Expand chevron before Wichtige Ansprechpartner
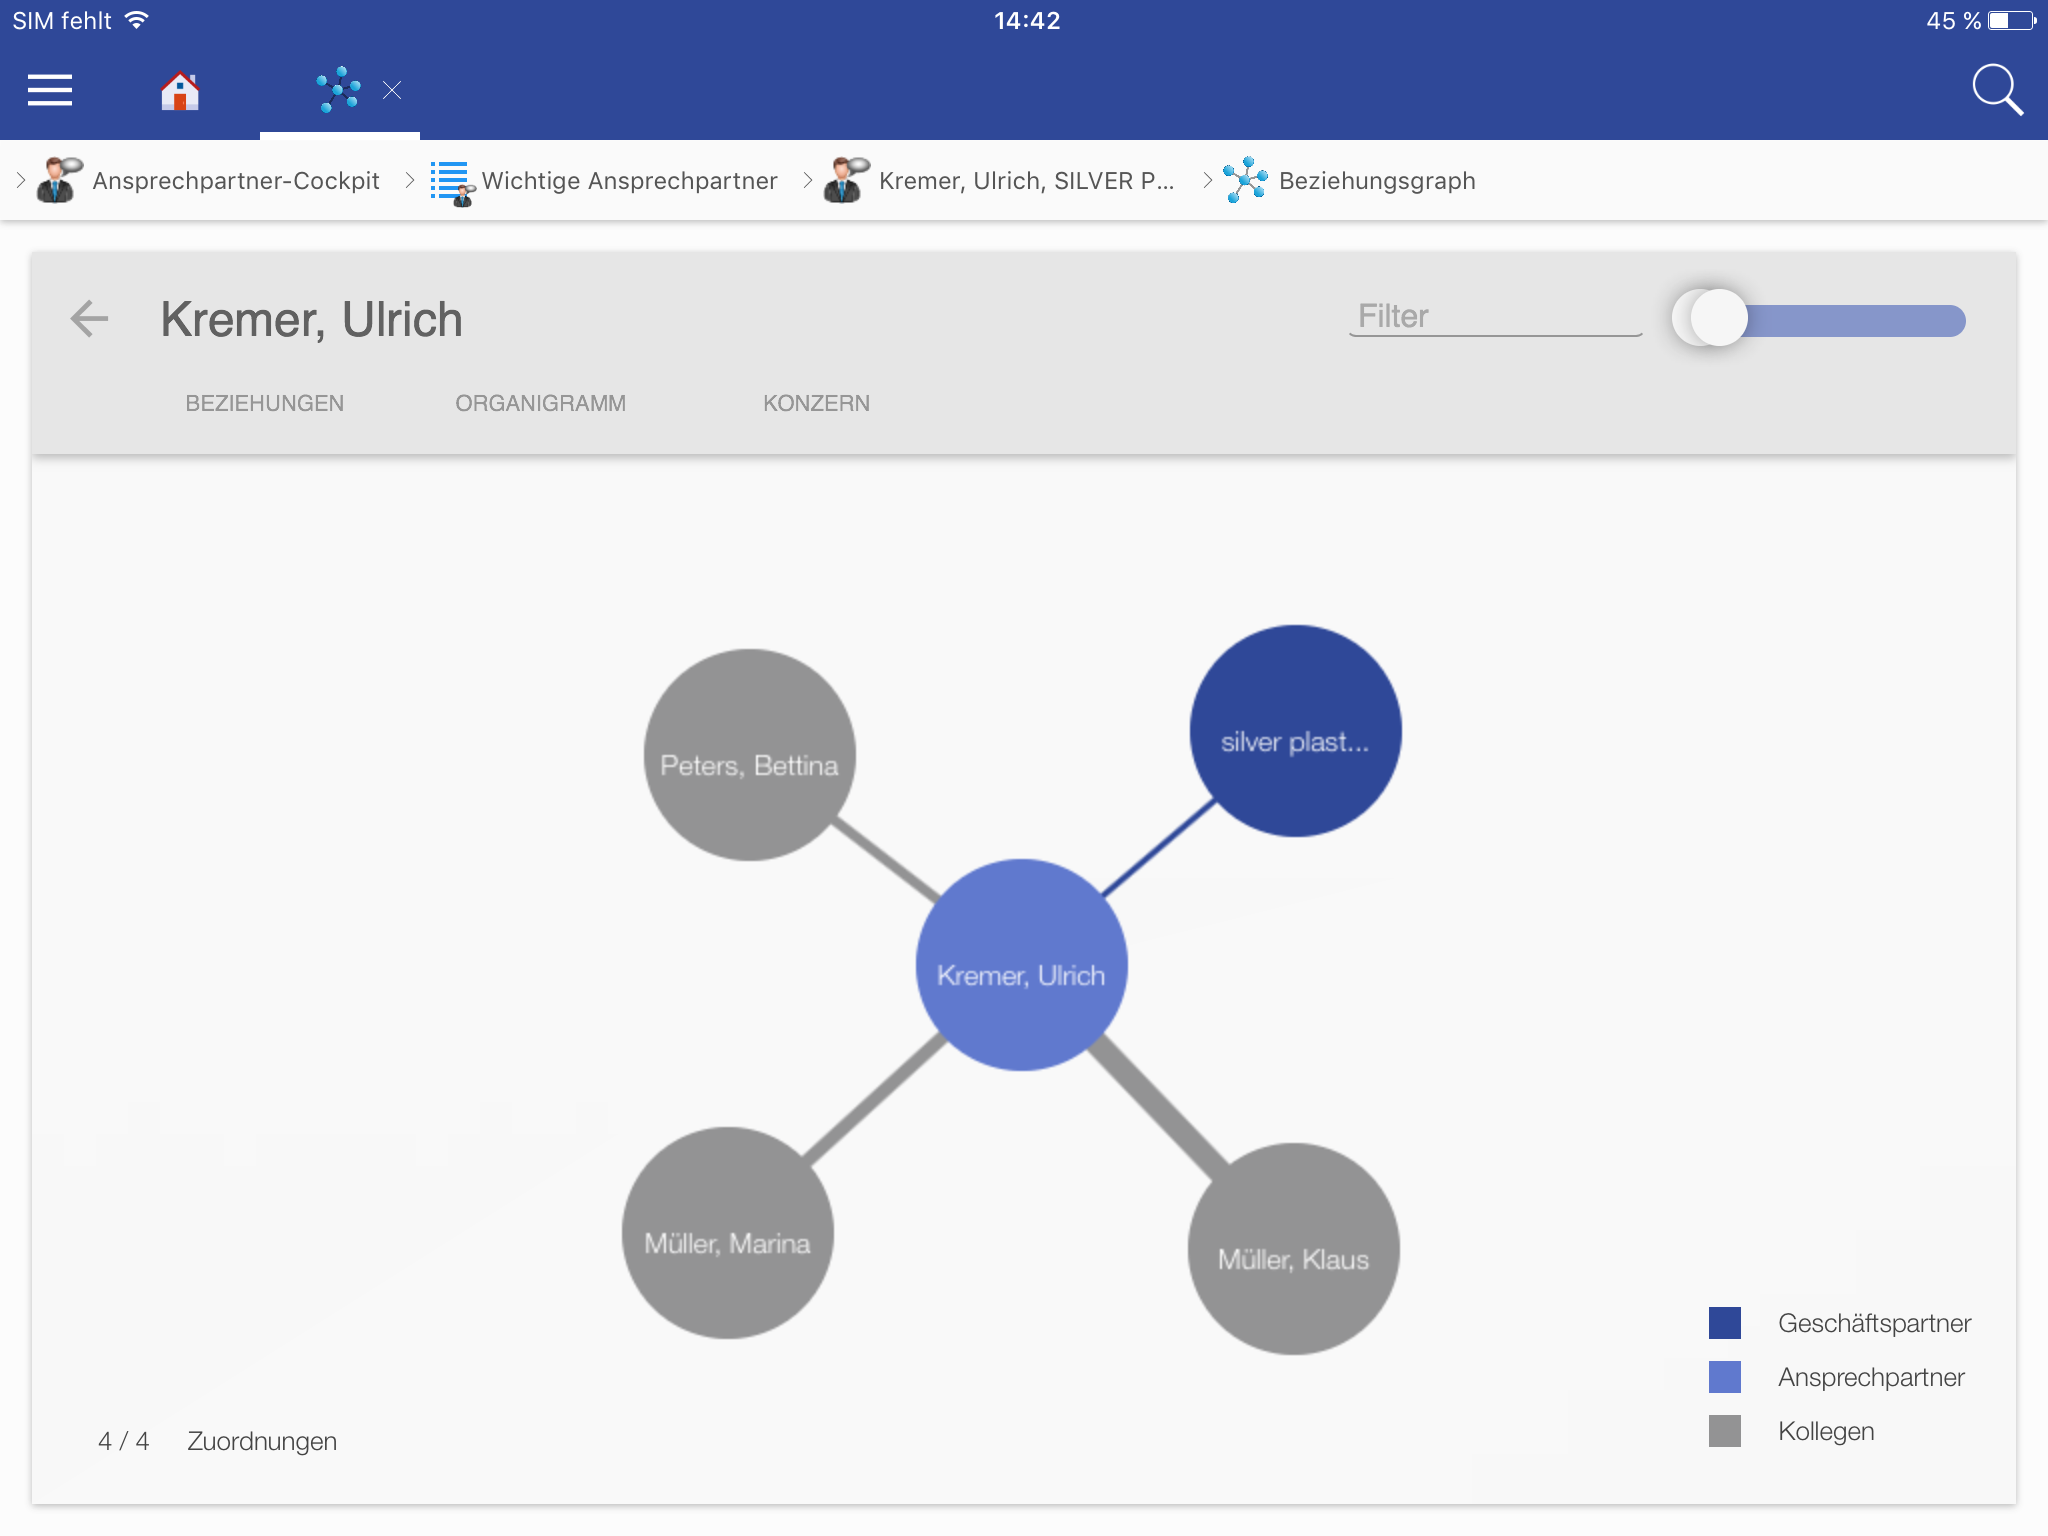 409,180
